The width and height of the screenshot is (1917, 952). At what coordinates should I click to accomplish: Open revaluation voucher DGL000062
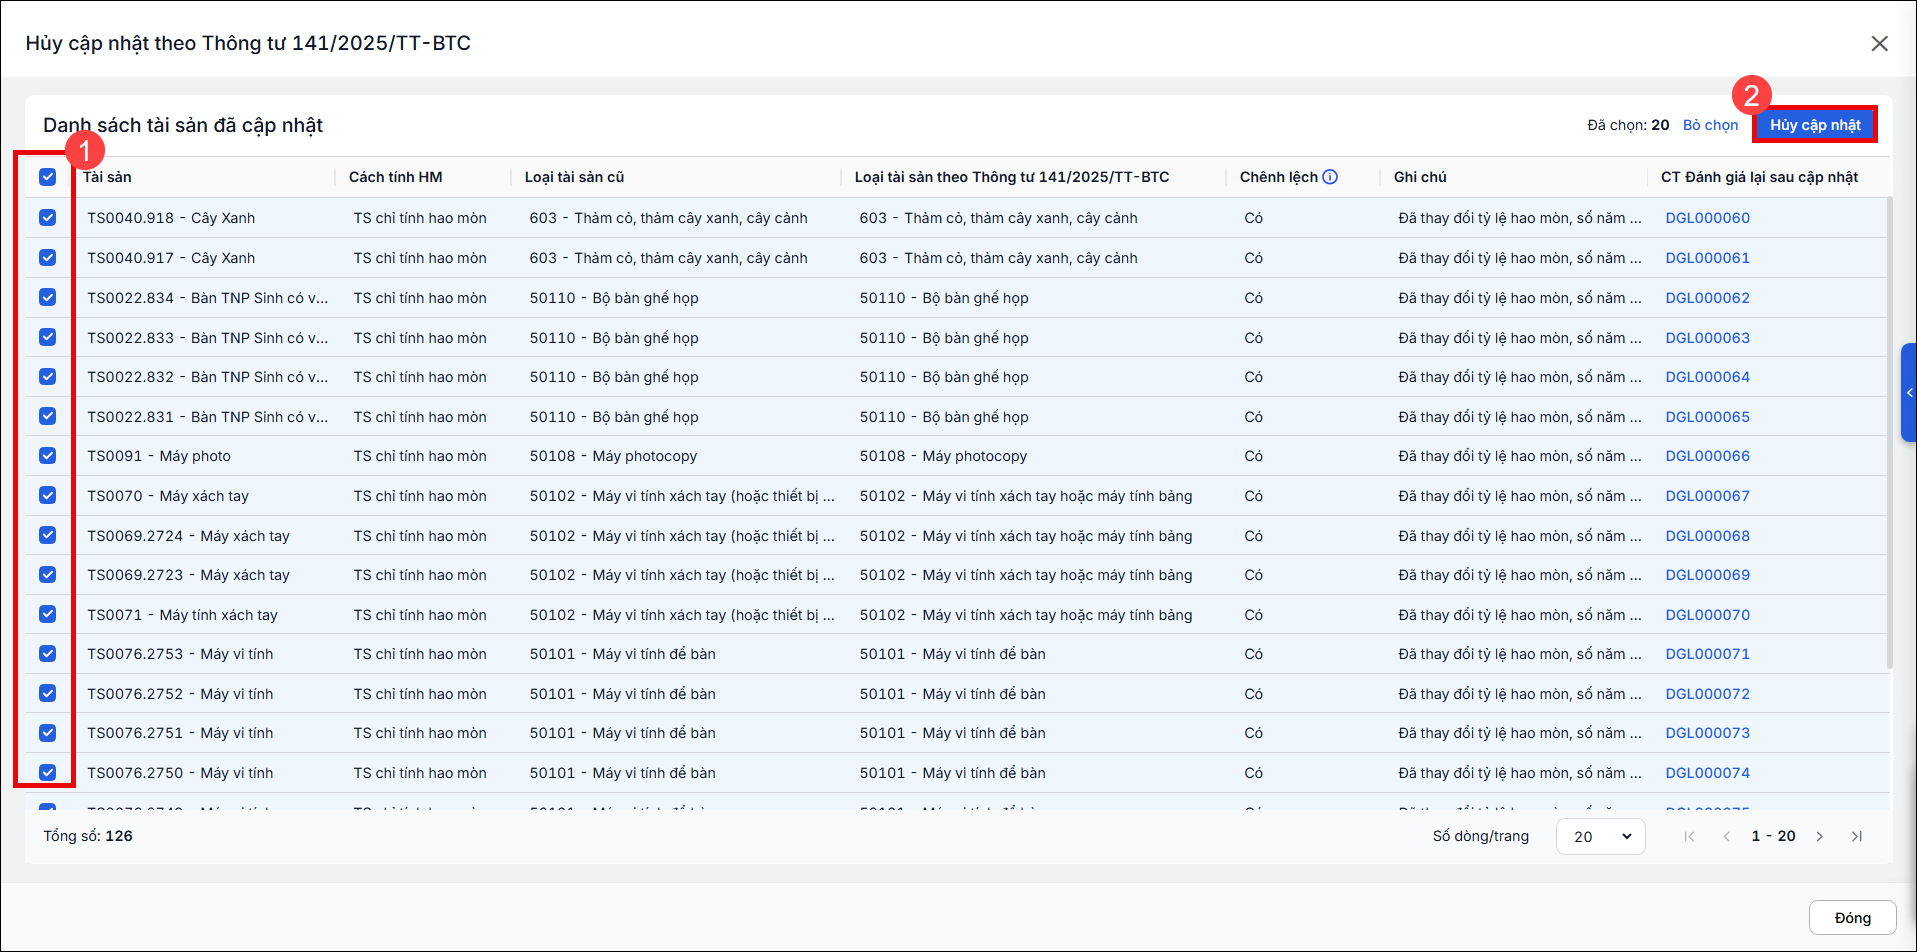pyautogui.click(x=1707, y=298)
